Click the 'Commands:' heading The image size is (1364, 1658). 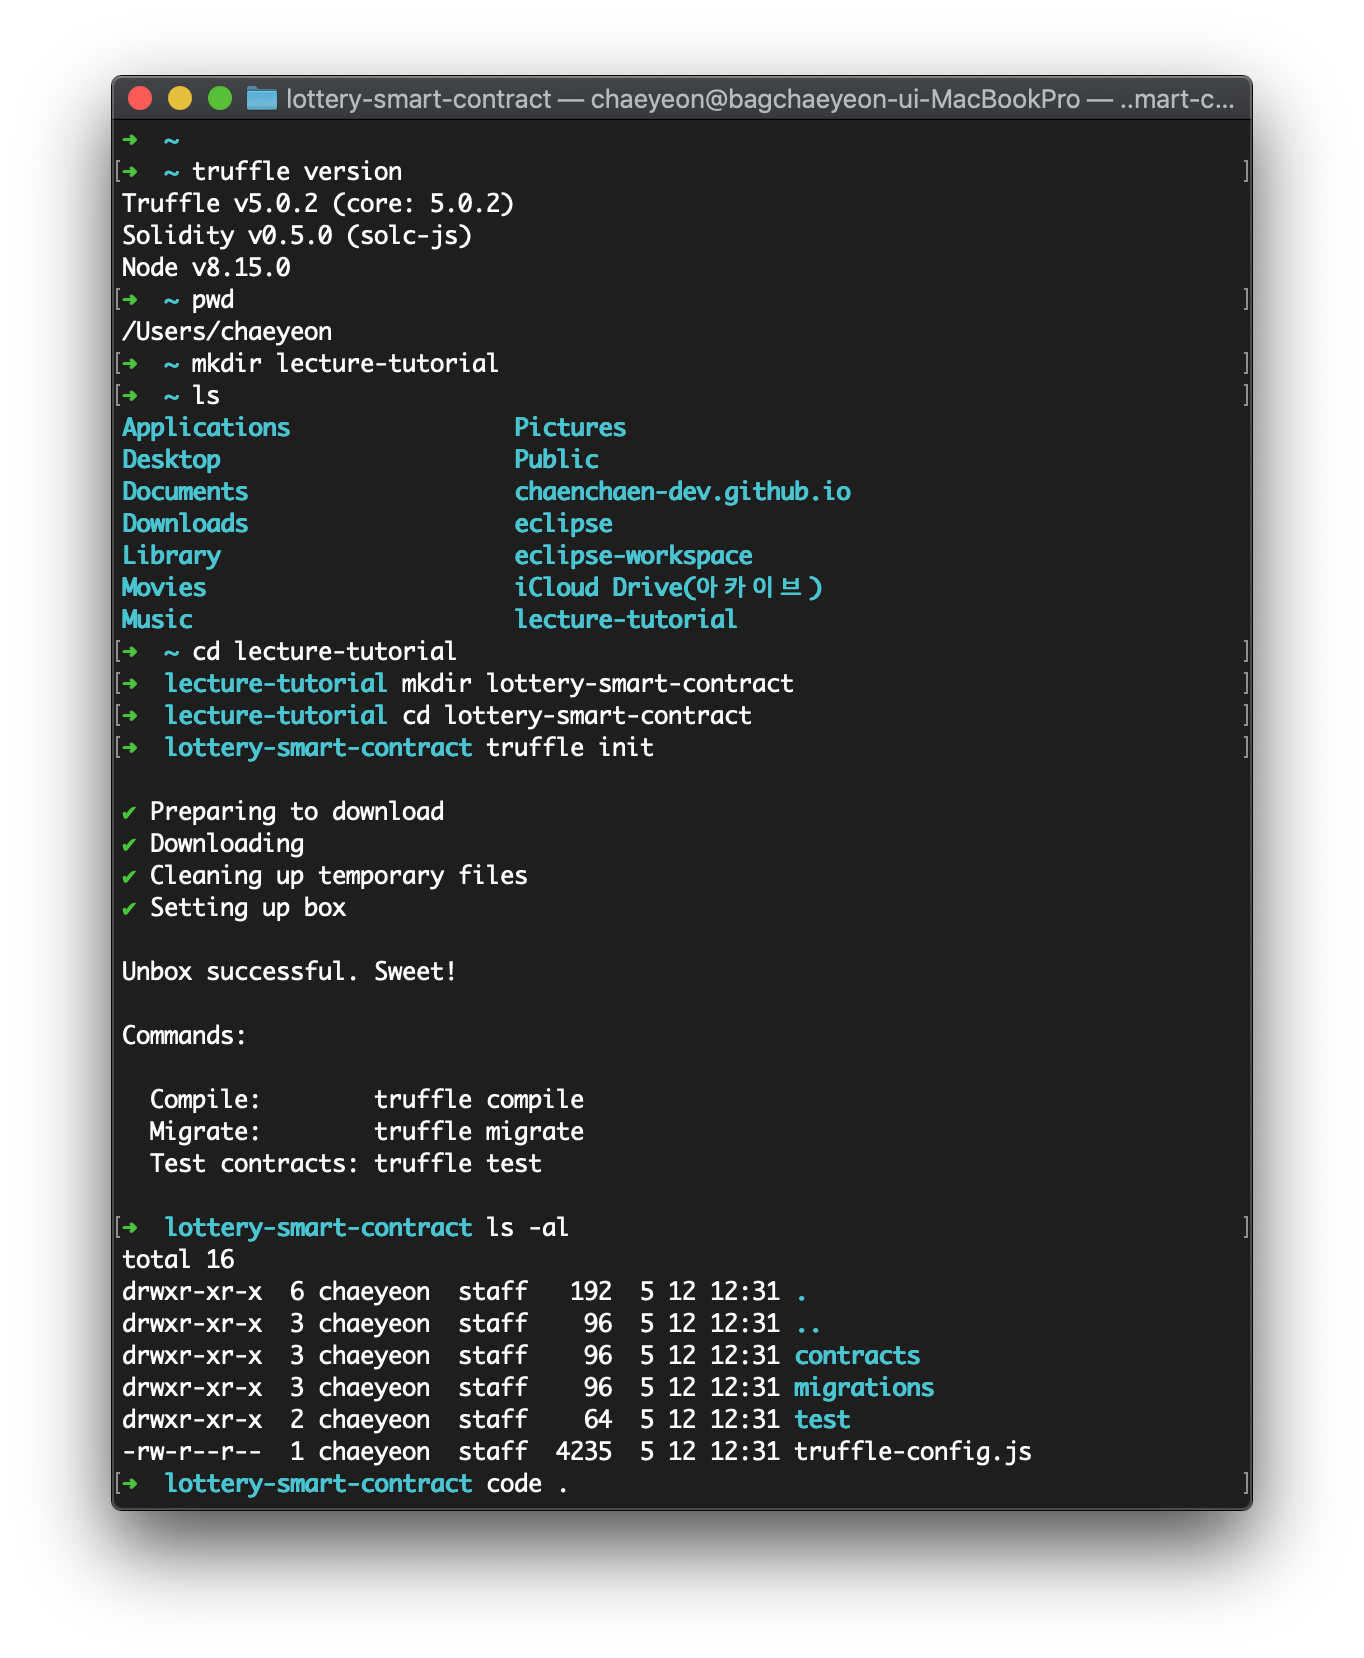click(x=184, y=1035)
